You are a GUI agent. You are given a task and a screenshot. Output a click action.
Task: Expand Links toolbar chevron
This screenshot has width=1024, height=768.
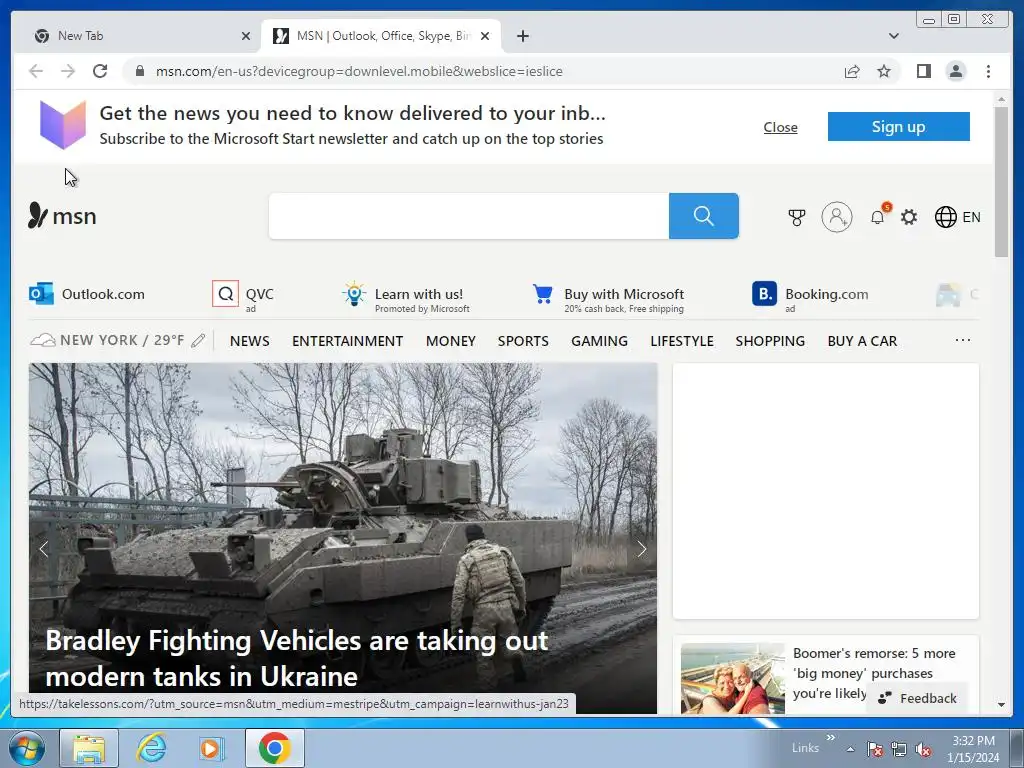[x=831, y=737]
